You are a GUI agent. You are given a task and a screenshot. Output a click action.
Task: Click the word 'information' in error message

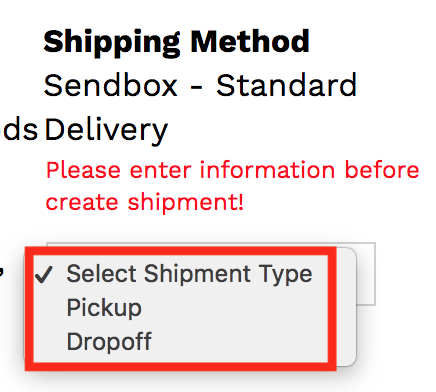pyautogui.click(x=267, y=170)
